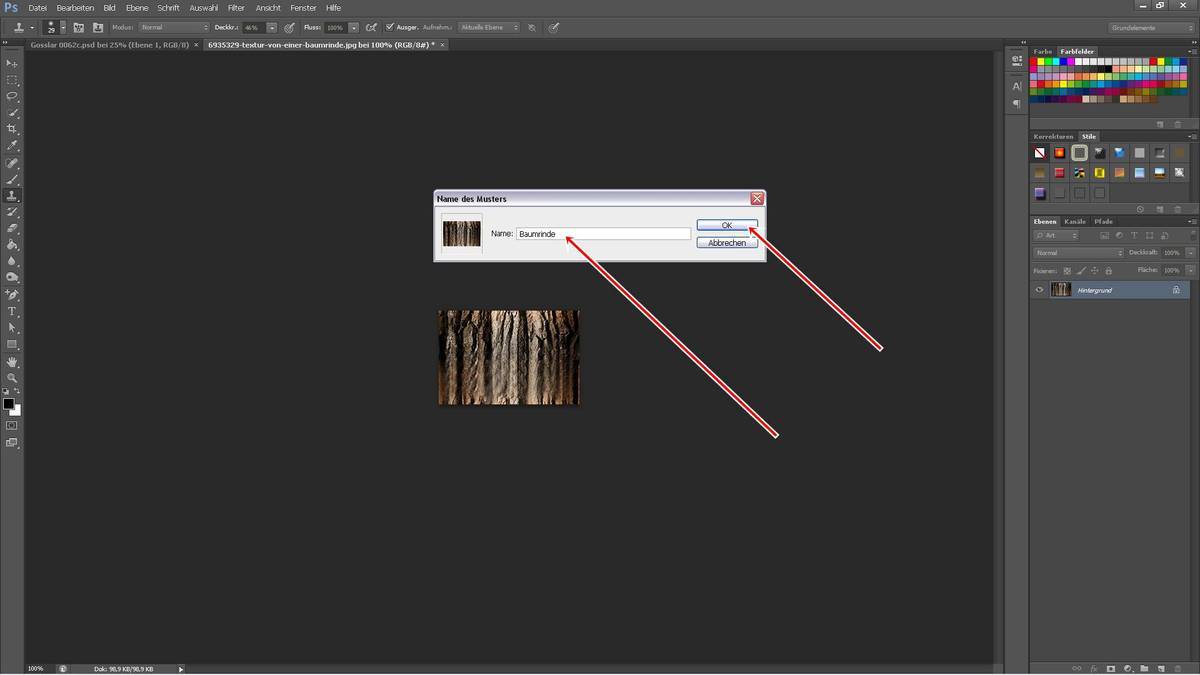
Task: Delete layer via trash icon at bottom
Action: coord(1176,668)
